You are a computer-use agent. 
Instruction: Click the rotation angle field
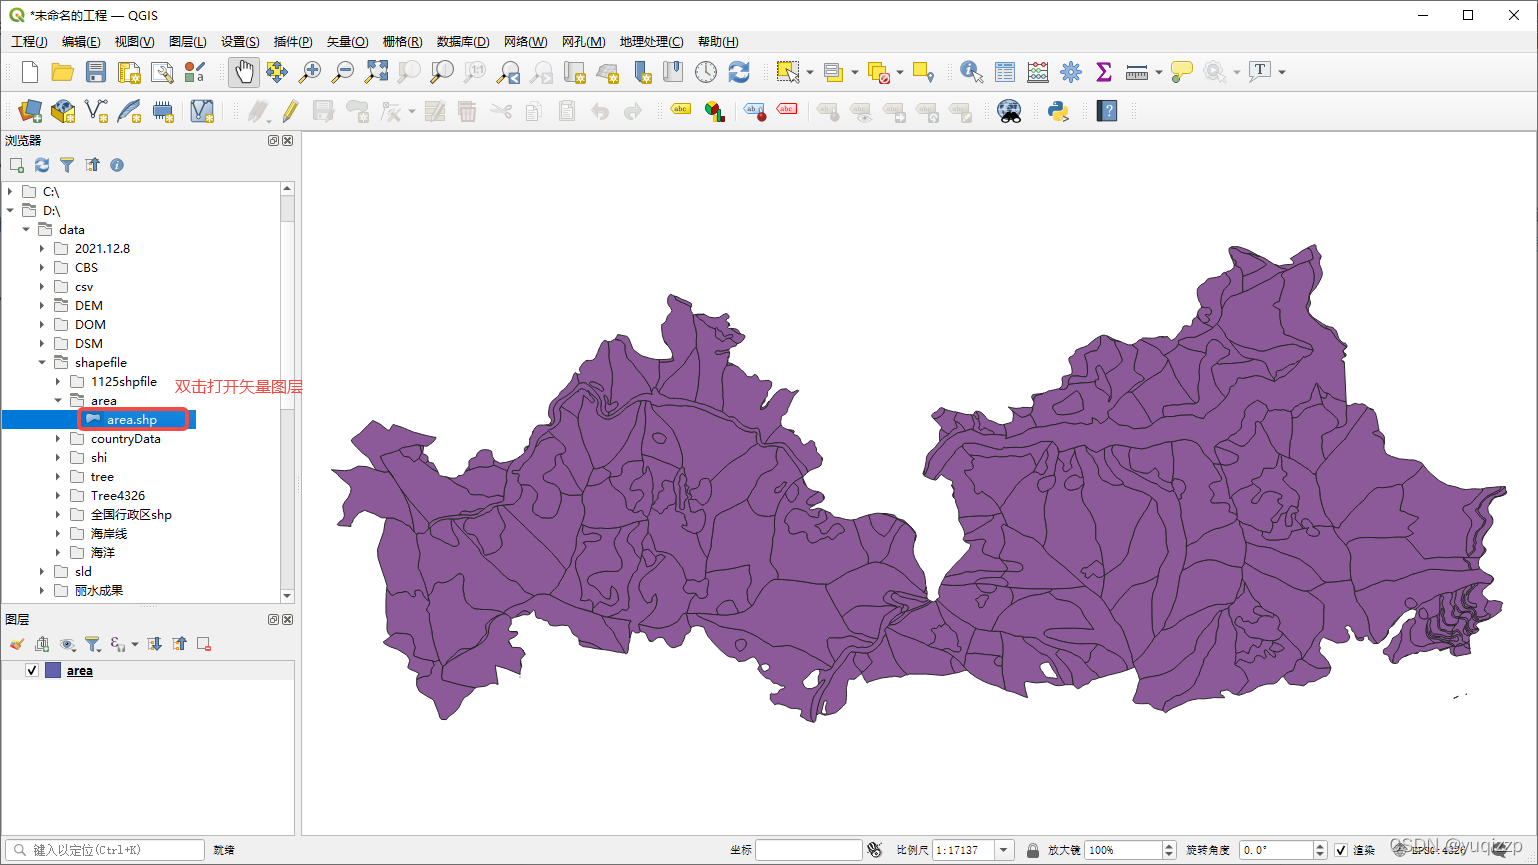pos(1275,850)
